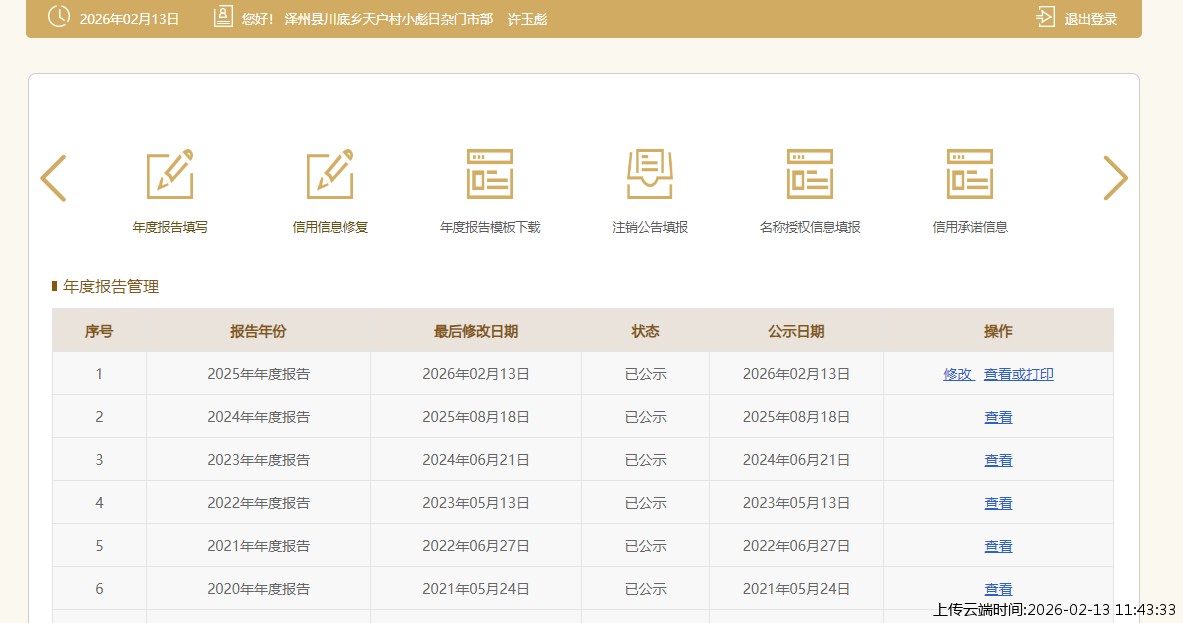Click the 退出登录 text button
The height and width of the screenshot is (623, 1183).
click(1090, 19)
